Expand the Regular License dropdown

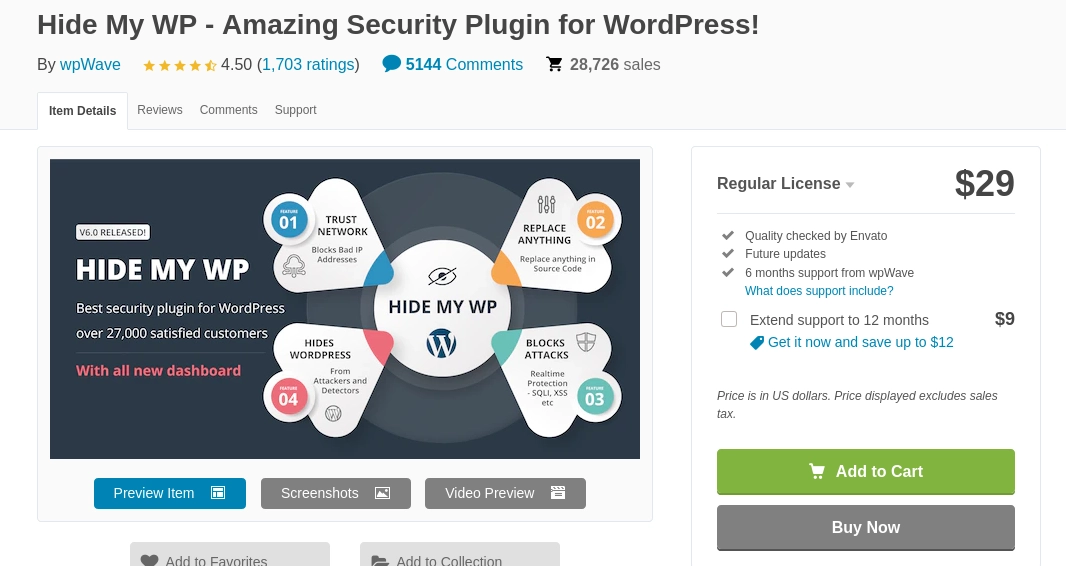tap(849, 185)
